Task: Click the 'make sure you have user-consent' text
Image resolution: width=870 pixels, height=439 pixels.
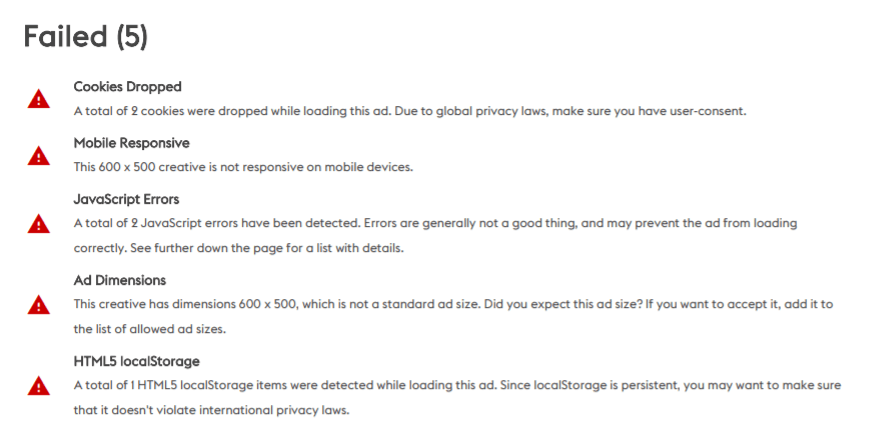Action: point(649,111)
